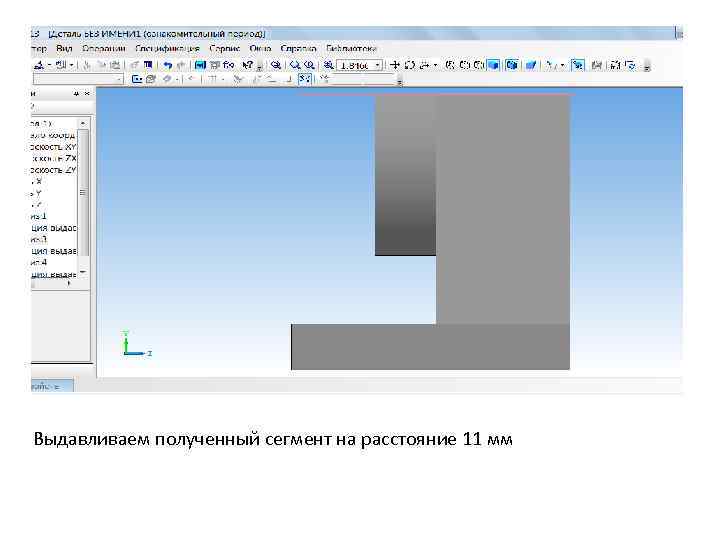This screenshot has height=540, width=720.
Task: Open the zoom scale value dropdown
Action: click(377, 65)
